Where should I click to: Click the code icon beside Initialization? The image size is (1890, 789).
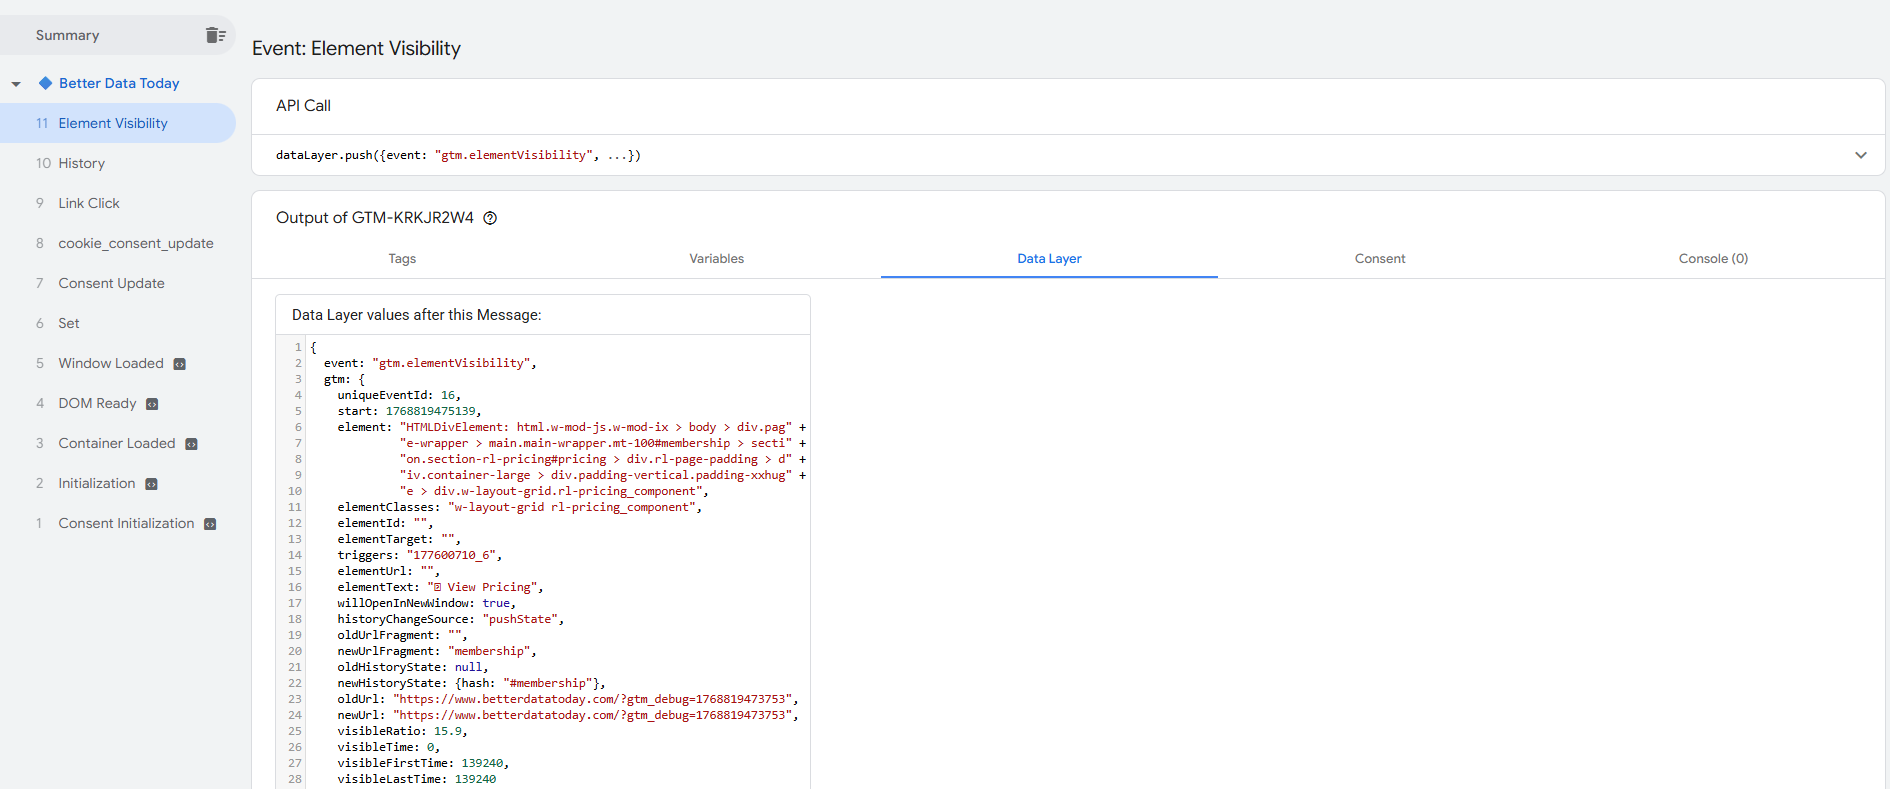[151, 484]
